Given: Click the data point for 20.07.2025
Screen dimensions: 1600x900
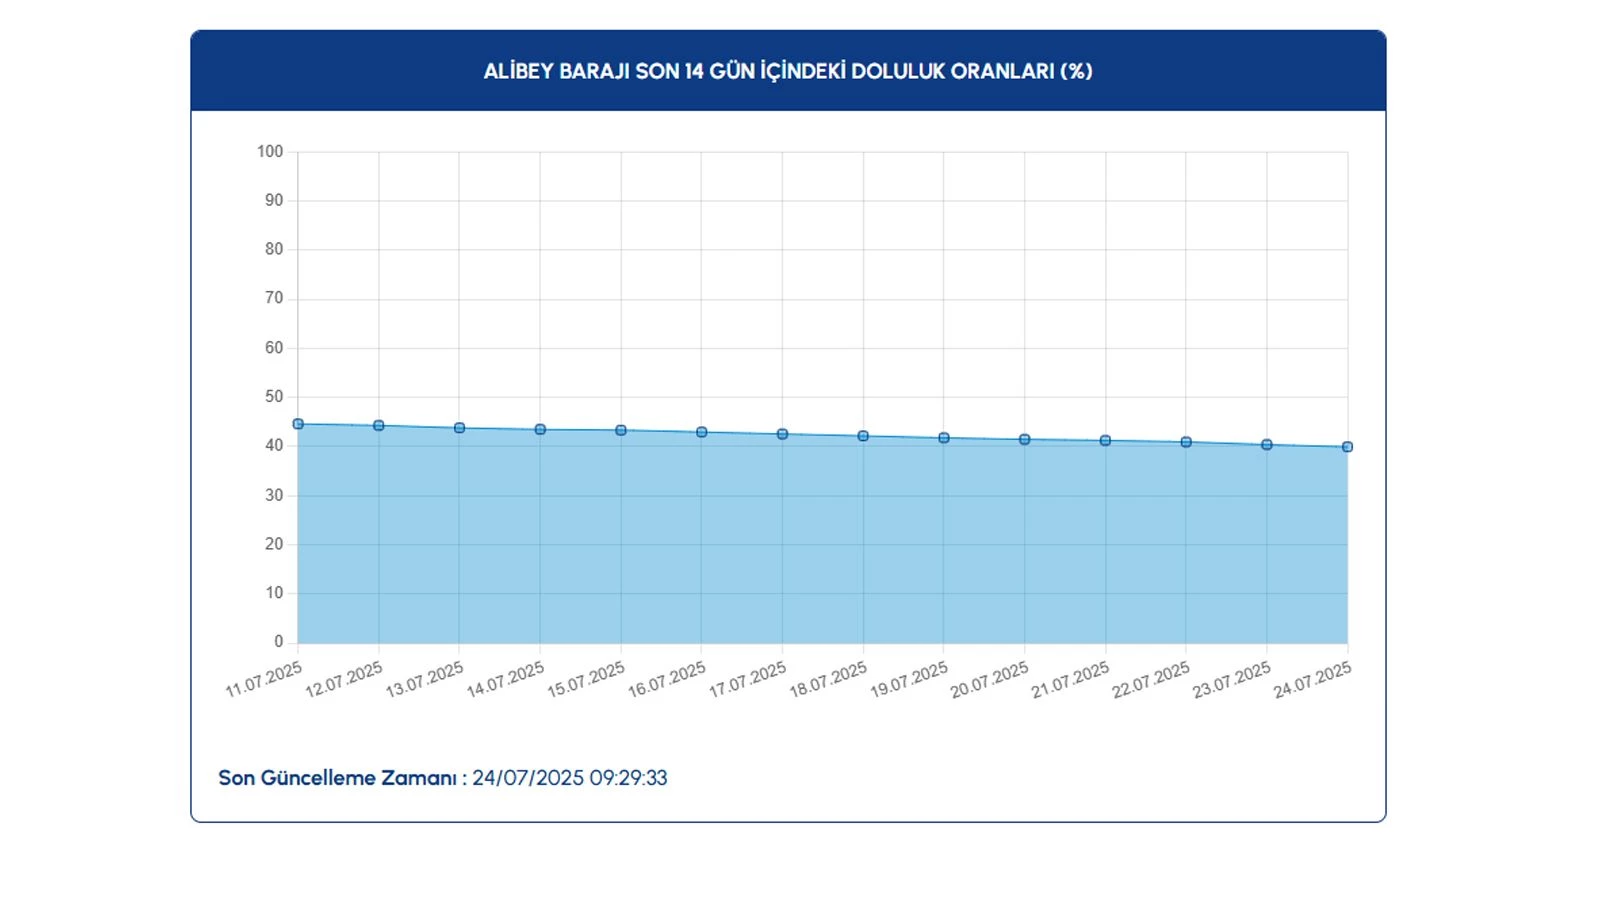Looking at the screenshot, I should pos(1025,440).
